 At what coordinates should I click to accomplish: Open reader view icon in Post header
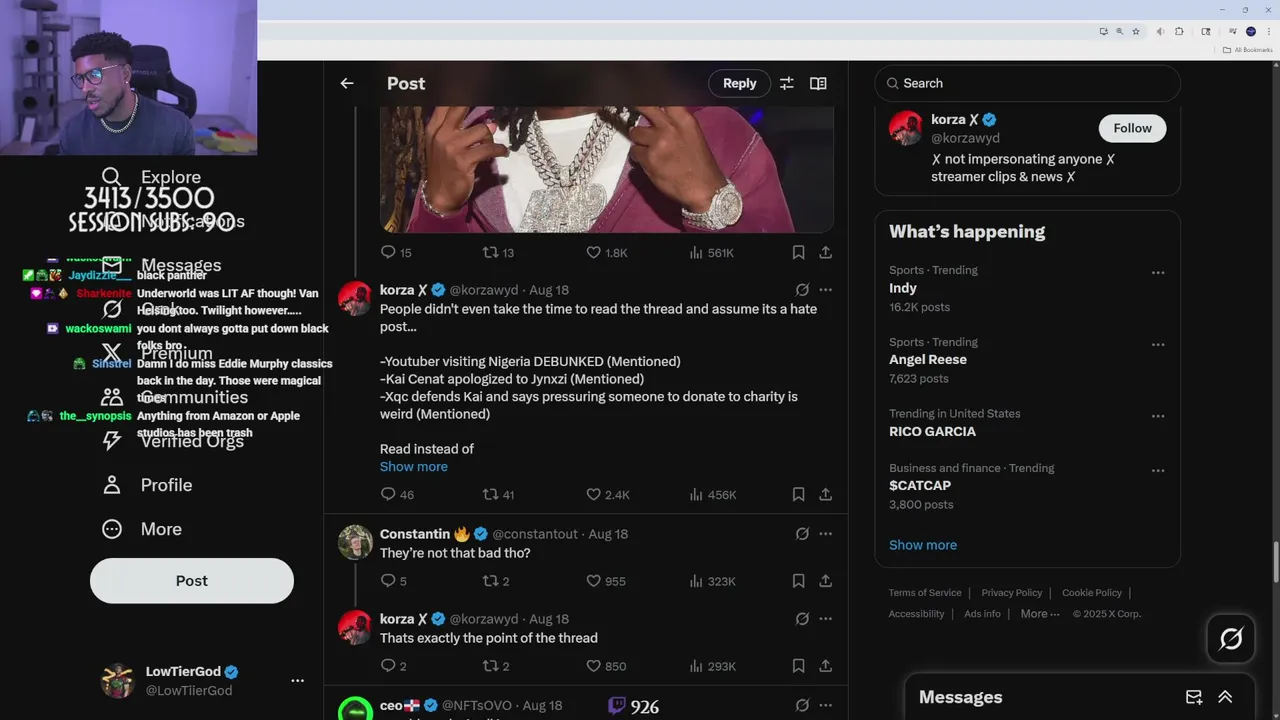coord(818,83)
